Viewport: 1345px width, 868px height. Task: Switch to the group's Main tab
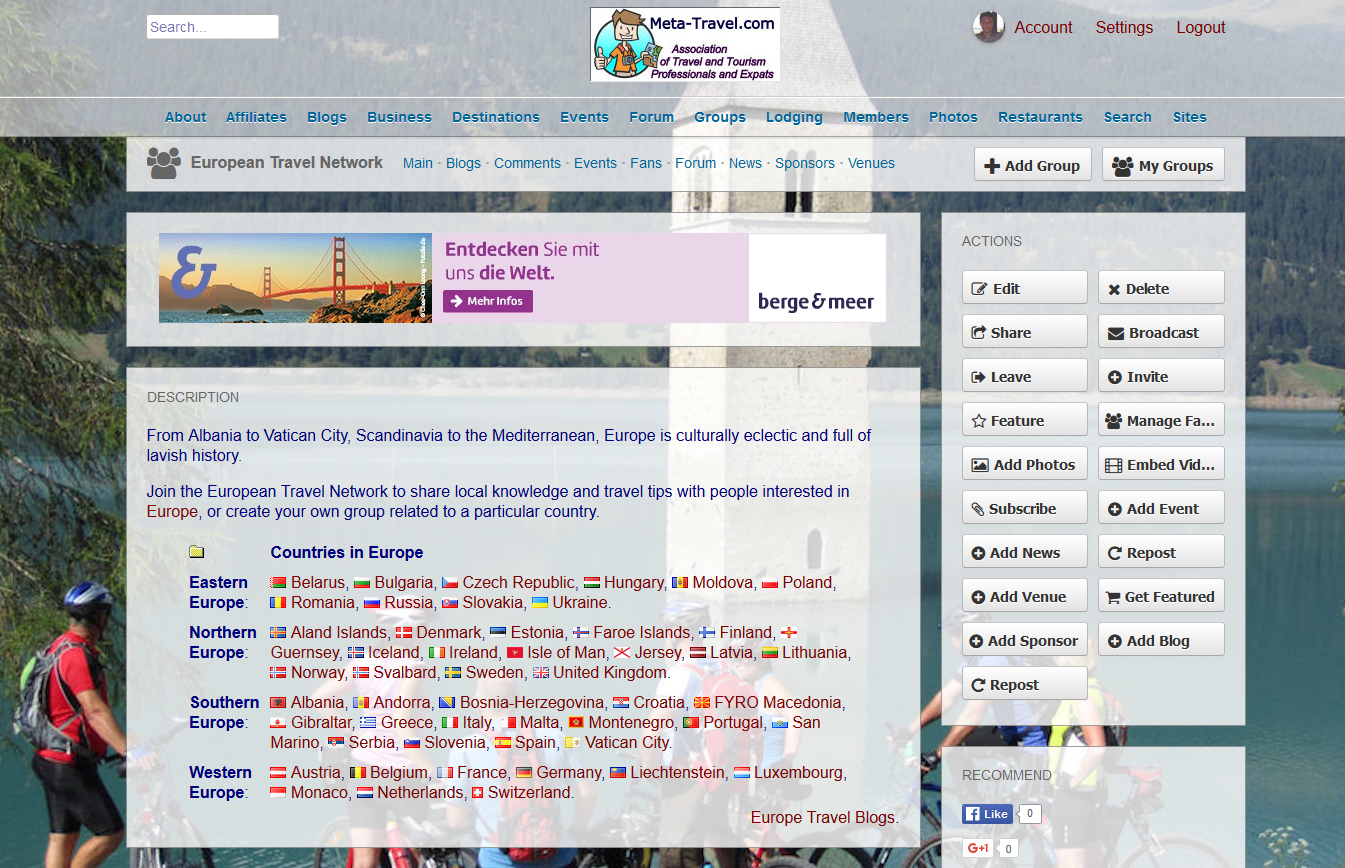pyautogui.click(x=418, y=163)
